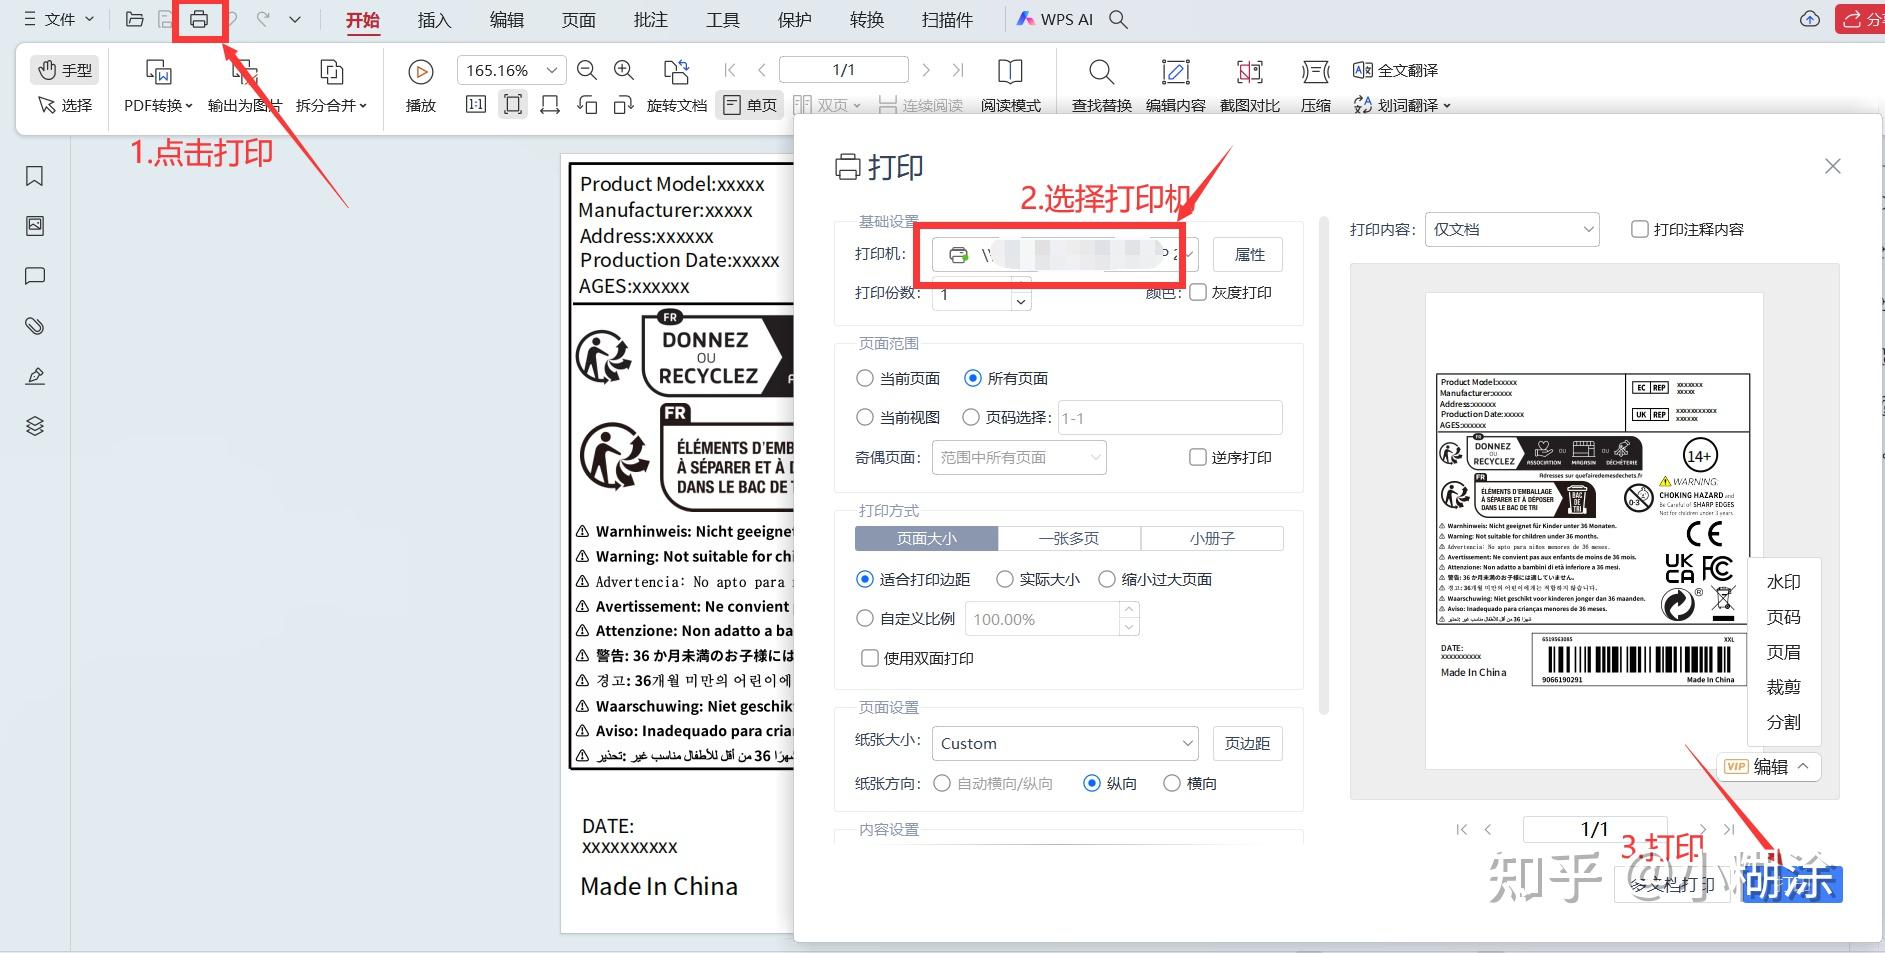1885x953 pixels.
Task: Click the Compress tool
Action: click(1315, 86)
